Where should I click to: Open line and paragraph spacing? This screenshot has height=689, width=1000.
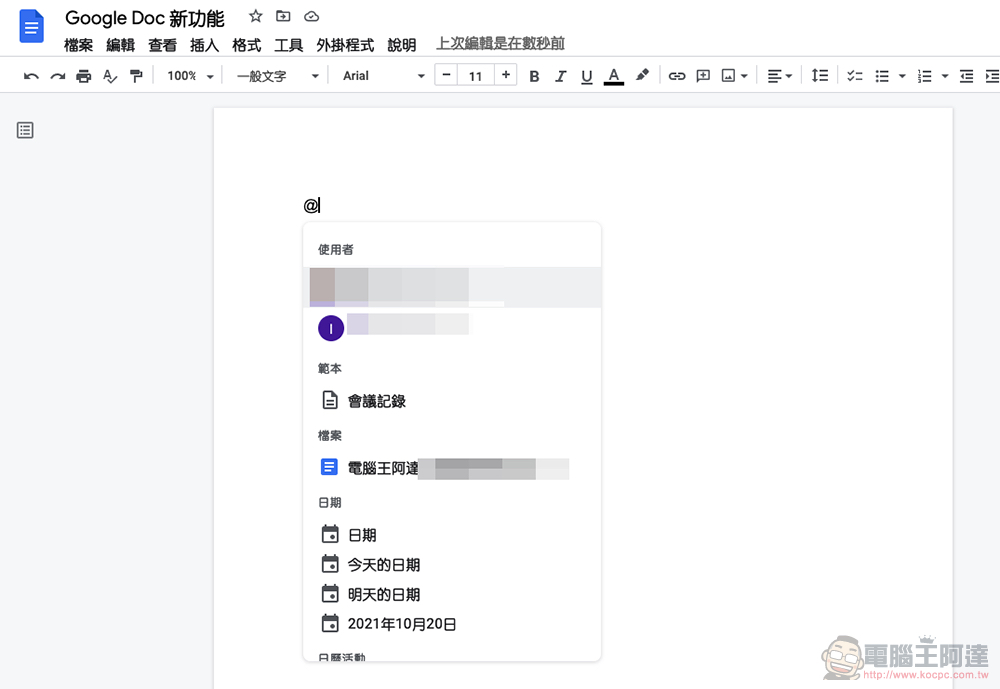(820, 76)
